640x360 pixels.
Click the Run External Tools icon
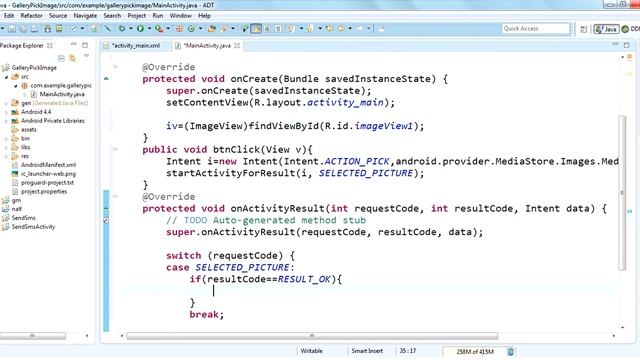coord(159,29)
